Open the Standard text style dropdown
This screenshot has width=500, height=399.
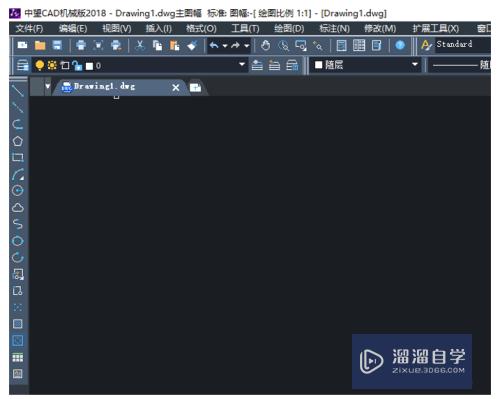click(463, 45)
